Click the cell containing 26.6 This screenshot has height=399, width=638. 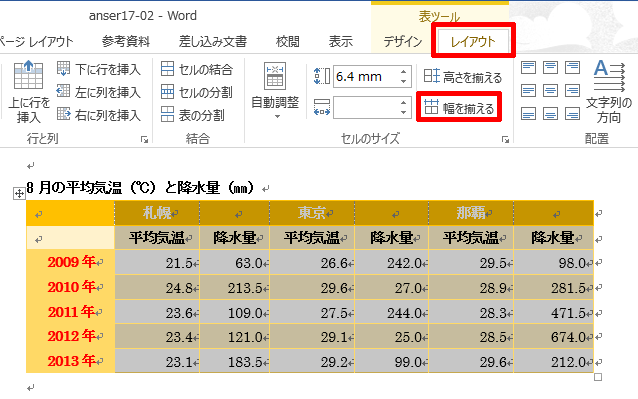[x=312, y=262]
